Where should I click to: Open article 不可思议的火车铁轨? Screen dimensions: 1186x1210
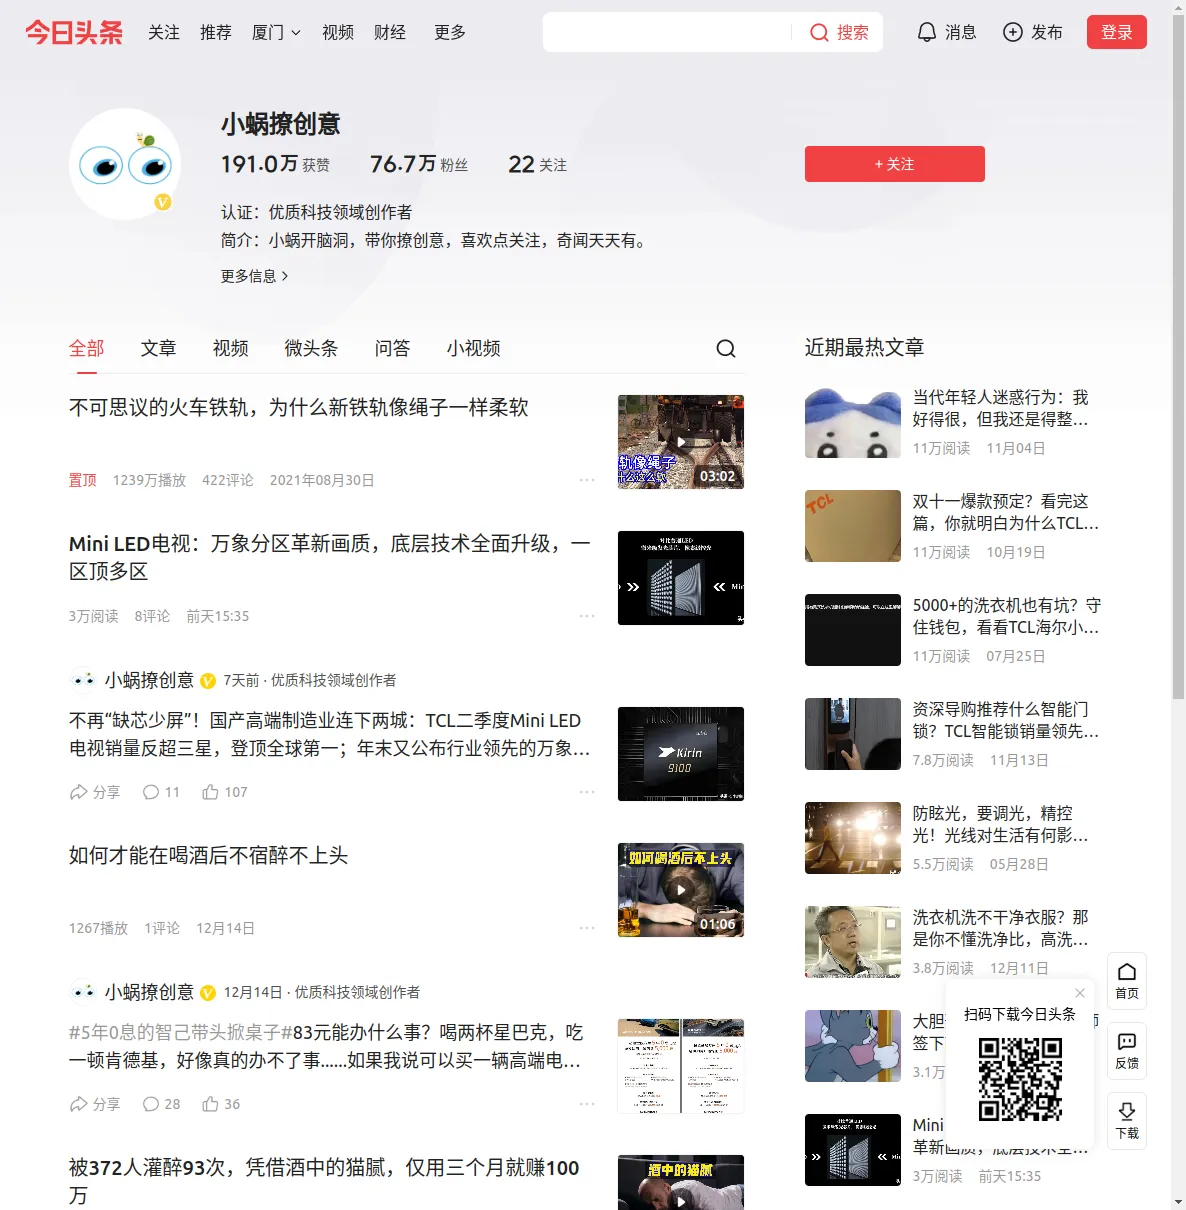pos(299,407)
